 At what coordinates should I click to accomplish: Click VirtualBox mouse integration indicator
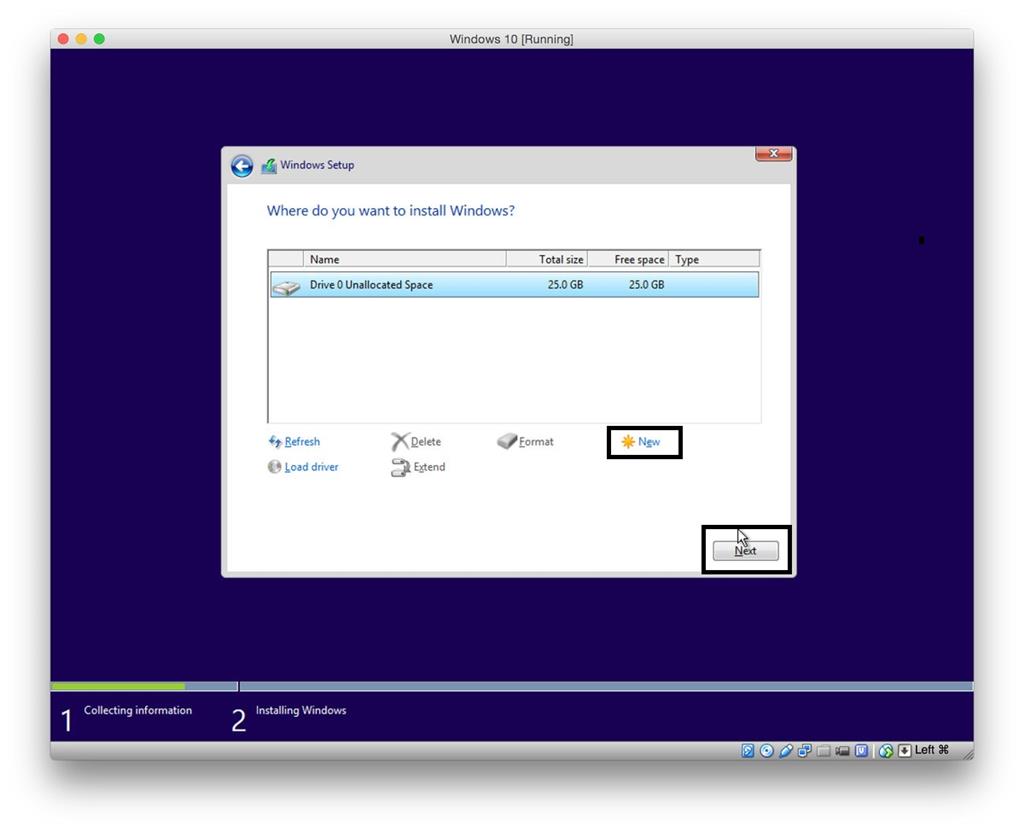click(886, 751)
